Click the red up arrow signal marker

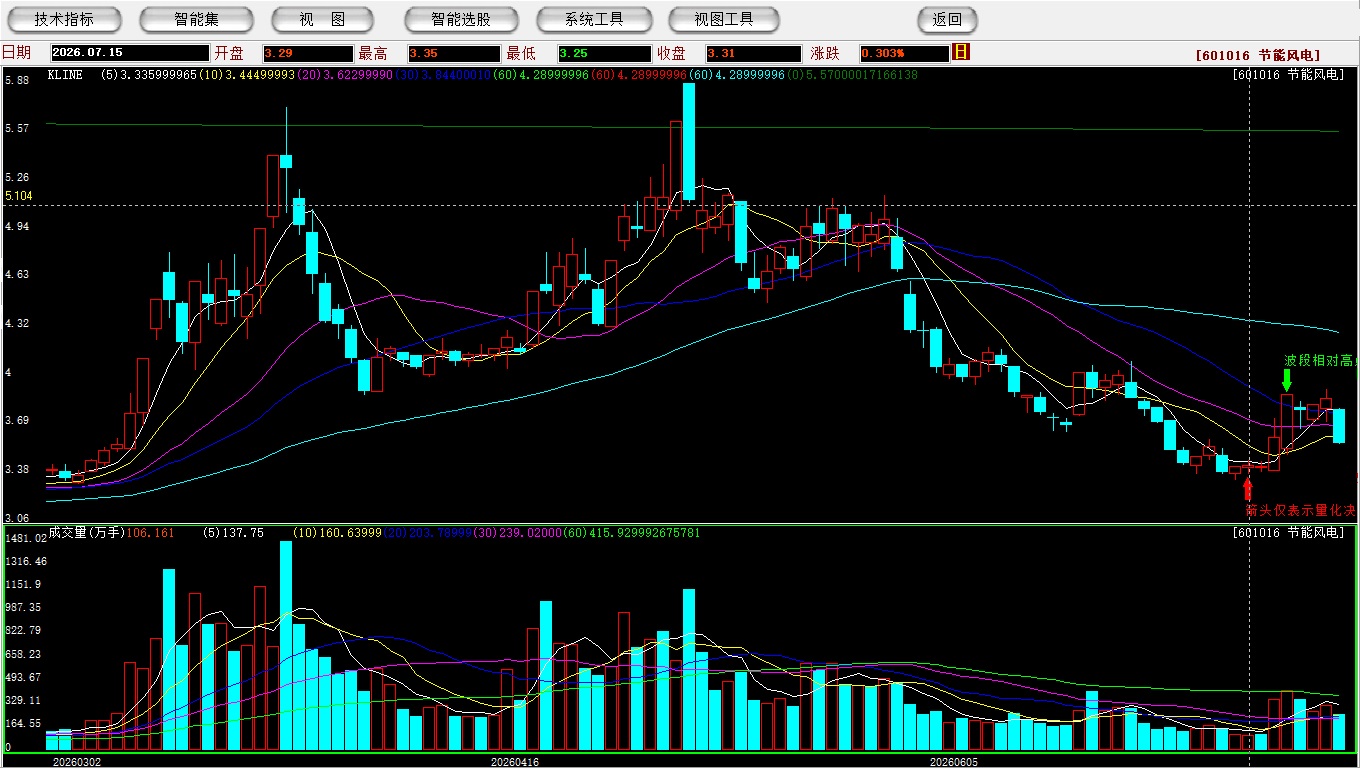[x=1247, y=489]
